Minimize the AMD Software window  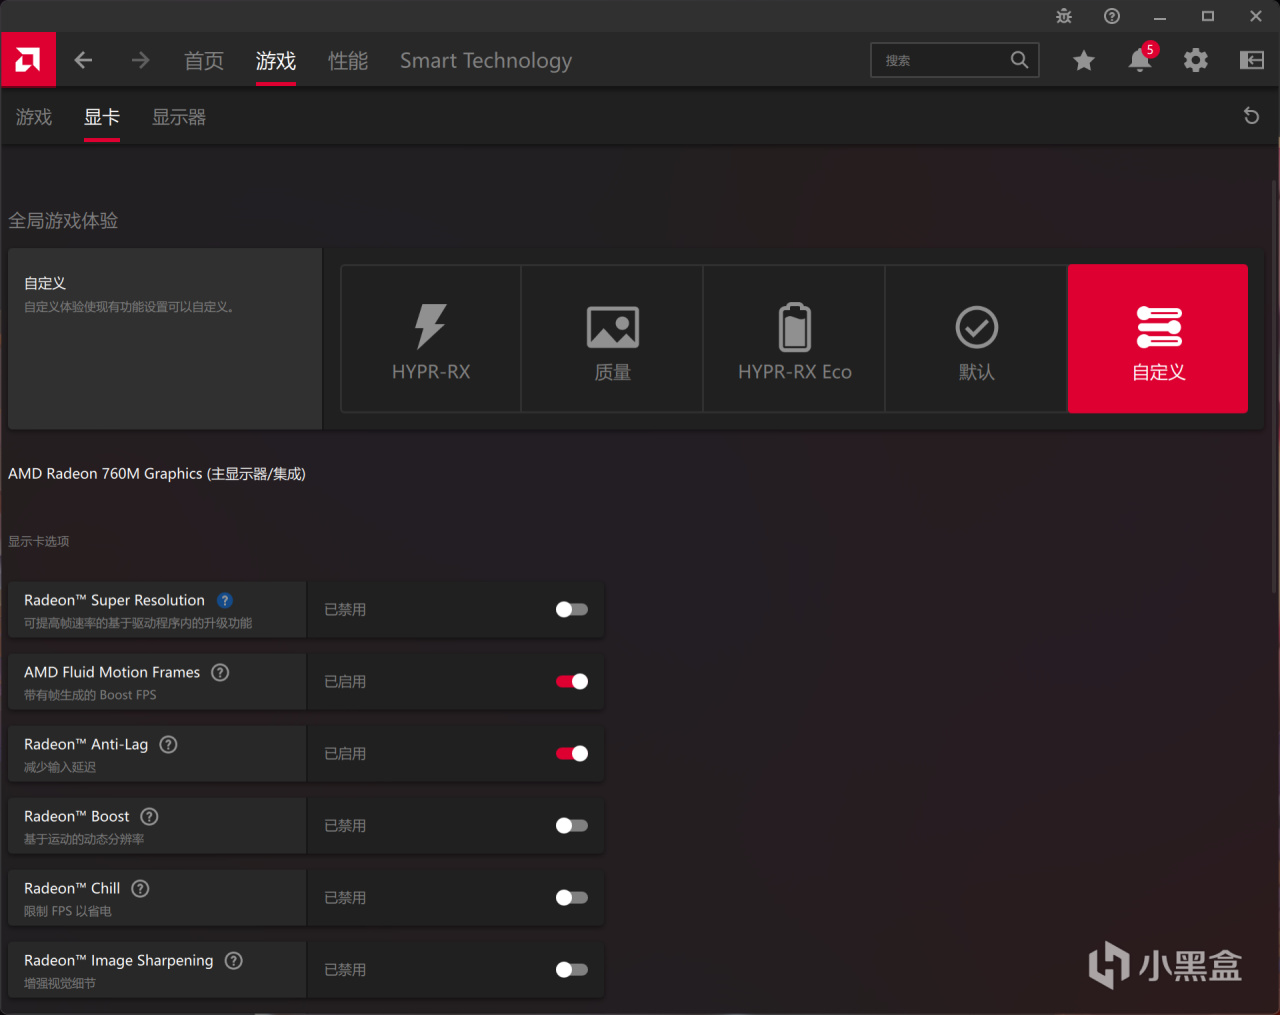(1160, 16)
